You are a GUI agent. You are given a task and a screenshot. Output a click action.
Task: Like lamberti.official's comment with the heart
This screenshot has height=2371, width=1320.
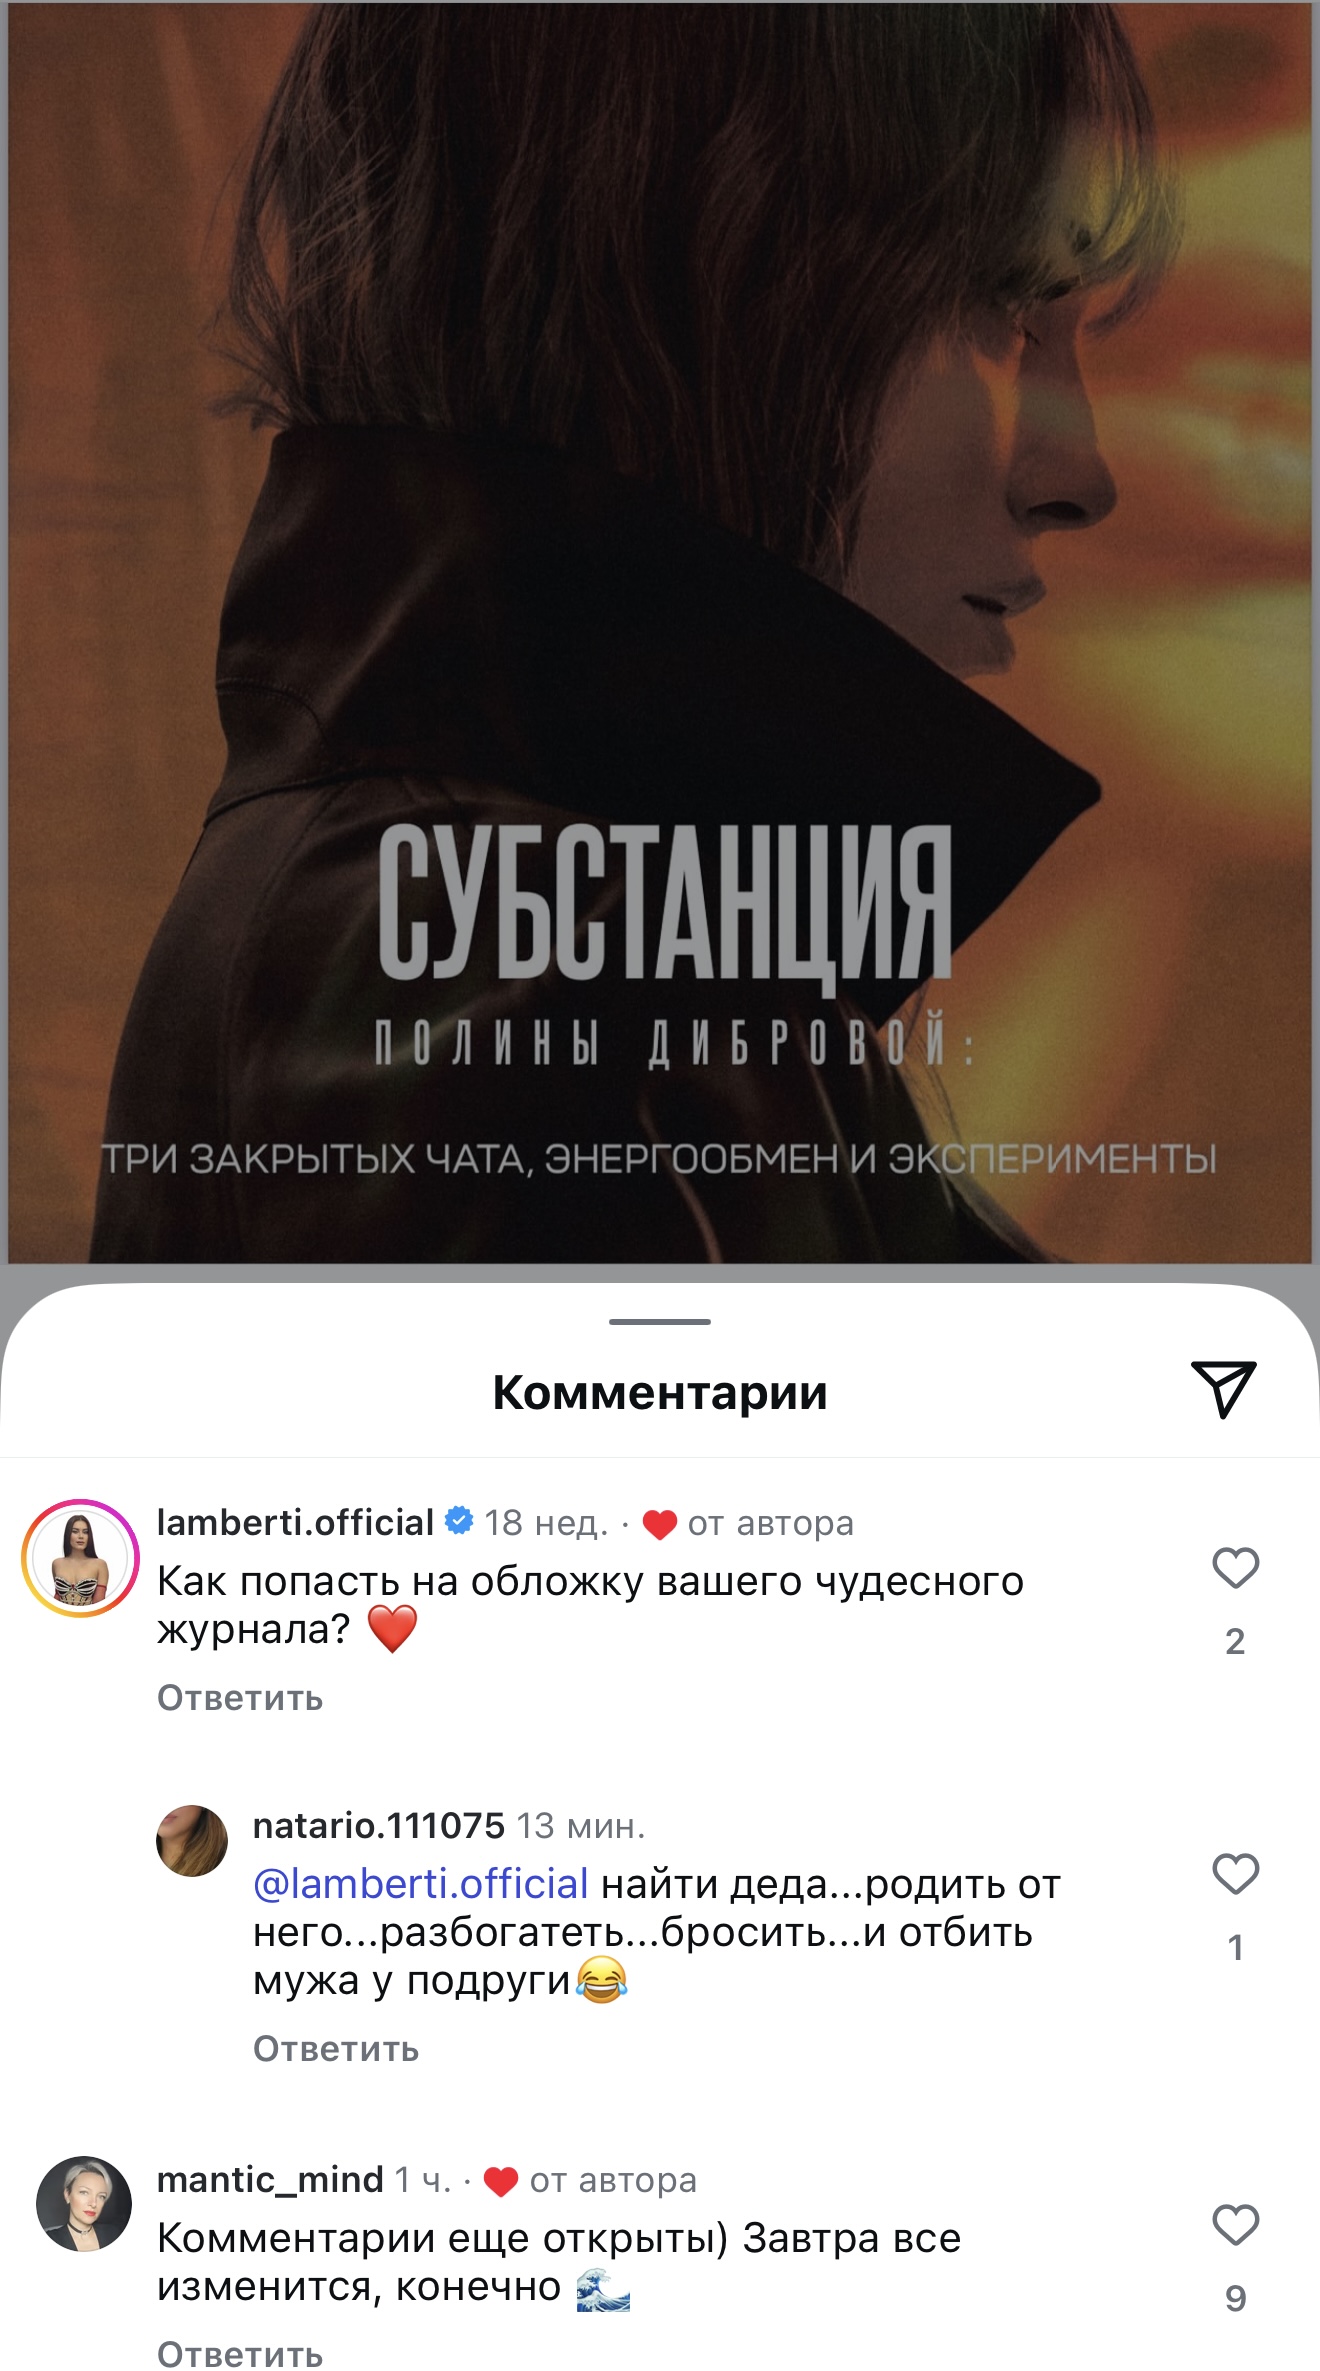1235,1567
